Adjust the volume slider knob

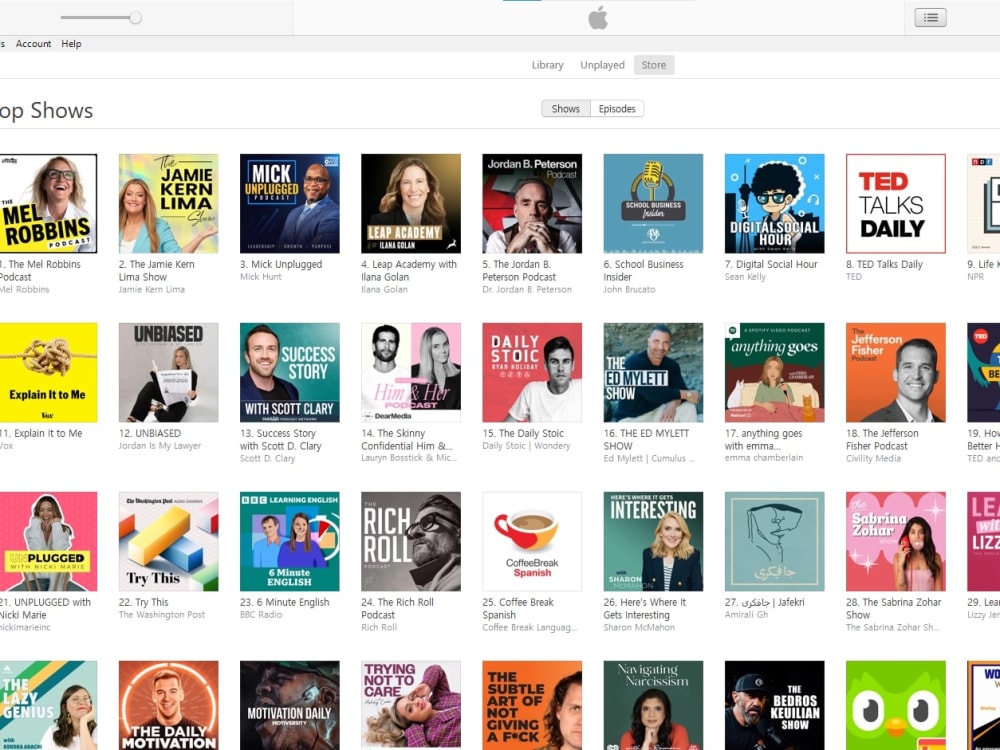pos(135,17)
